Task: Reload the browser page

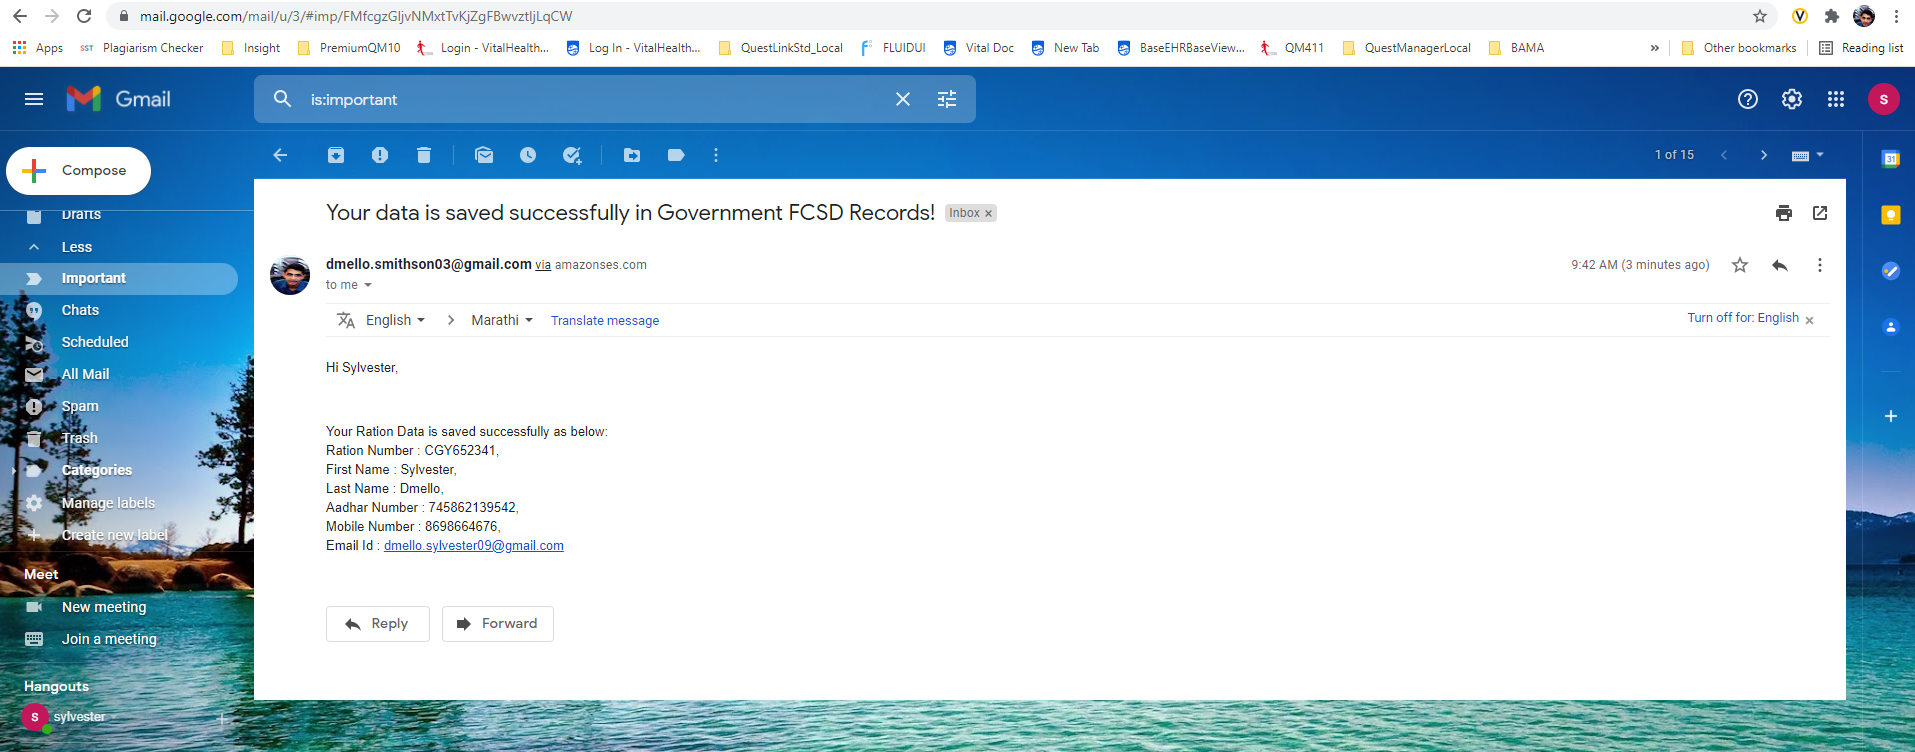Action: point(84,16)
